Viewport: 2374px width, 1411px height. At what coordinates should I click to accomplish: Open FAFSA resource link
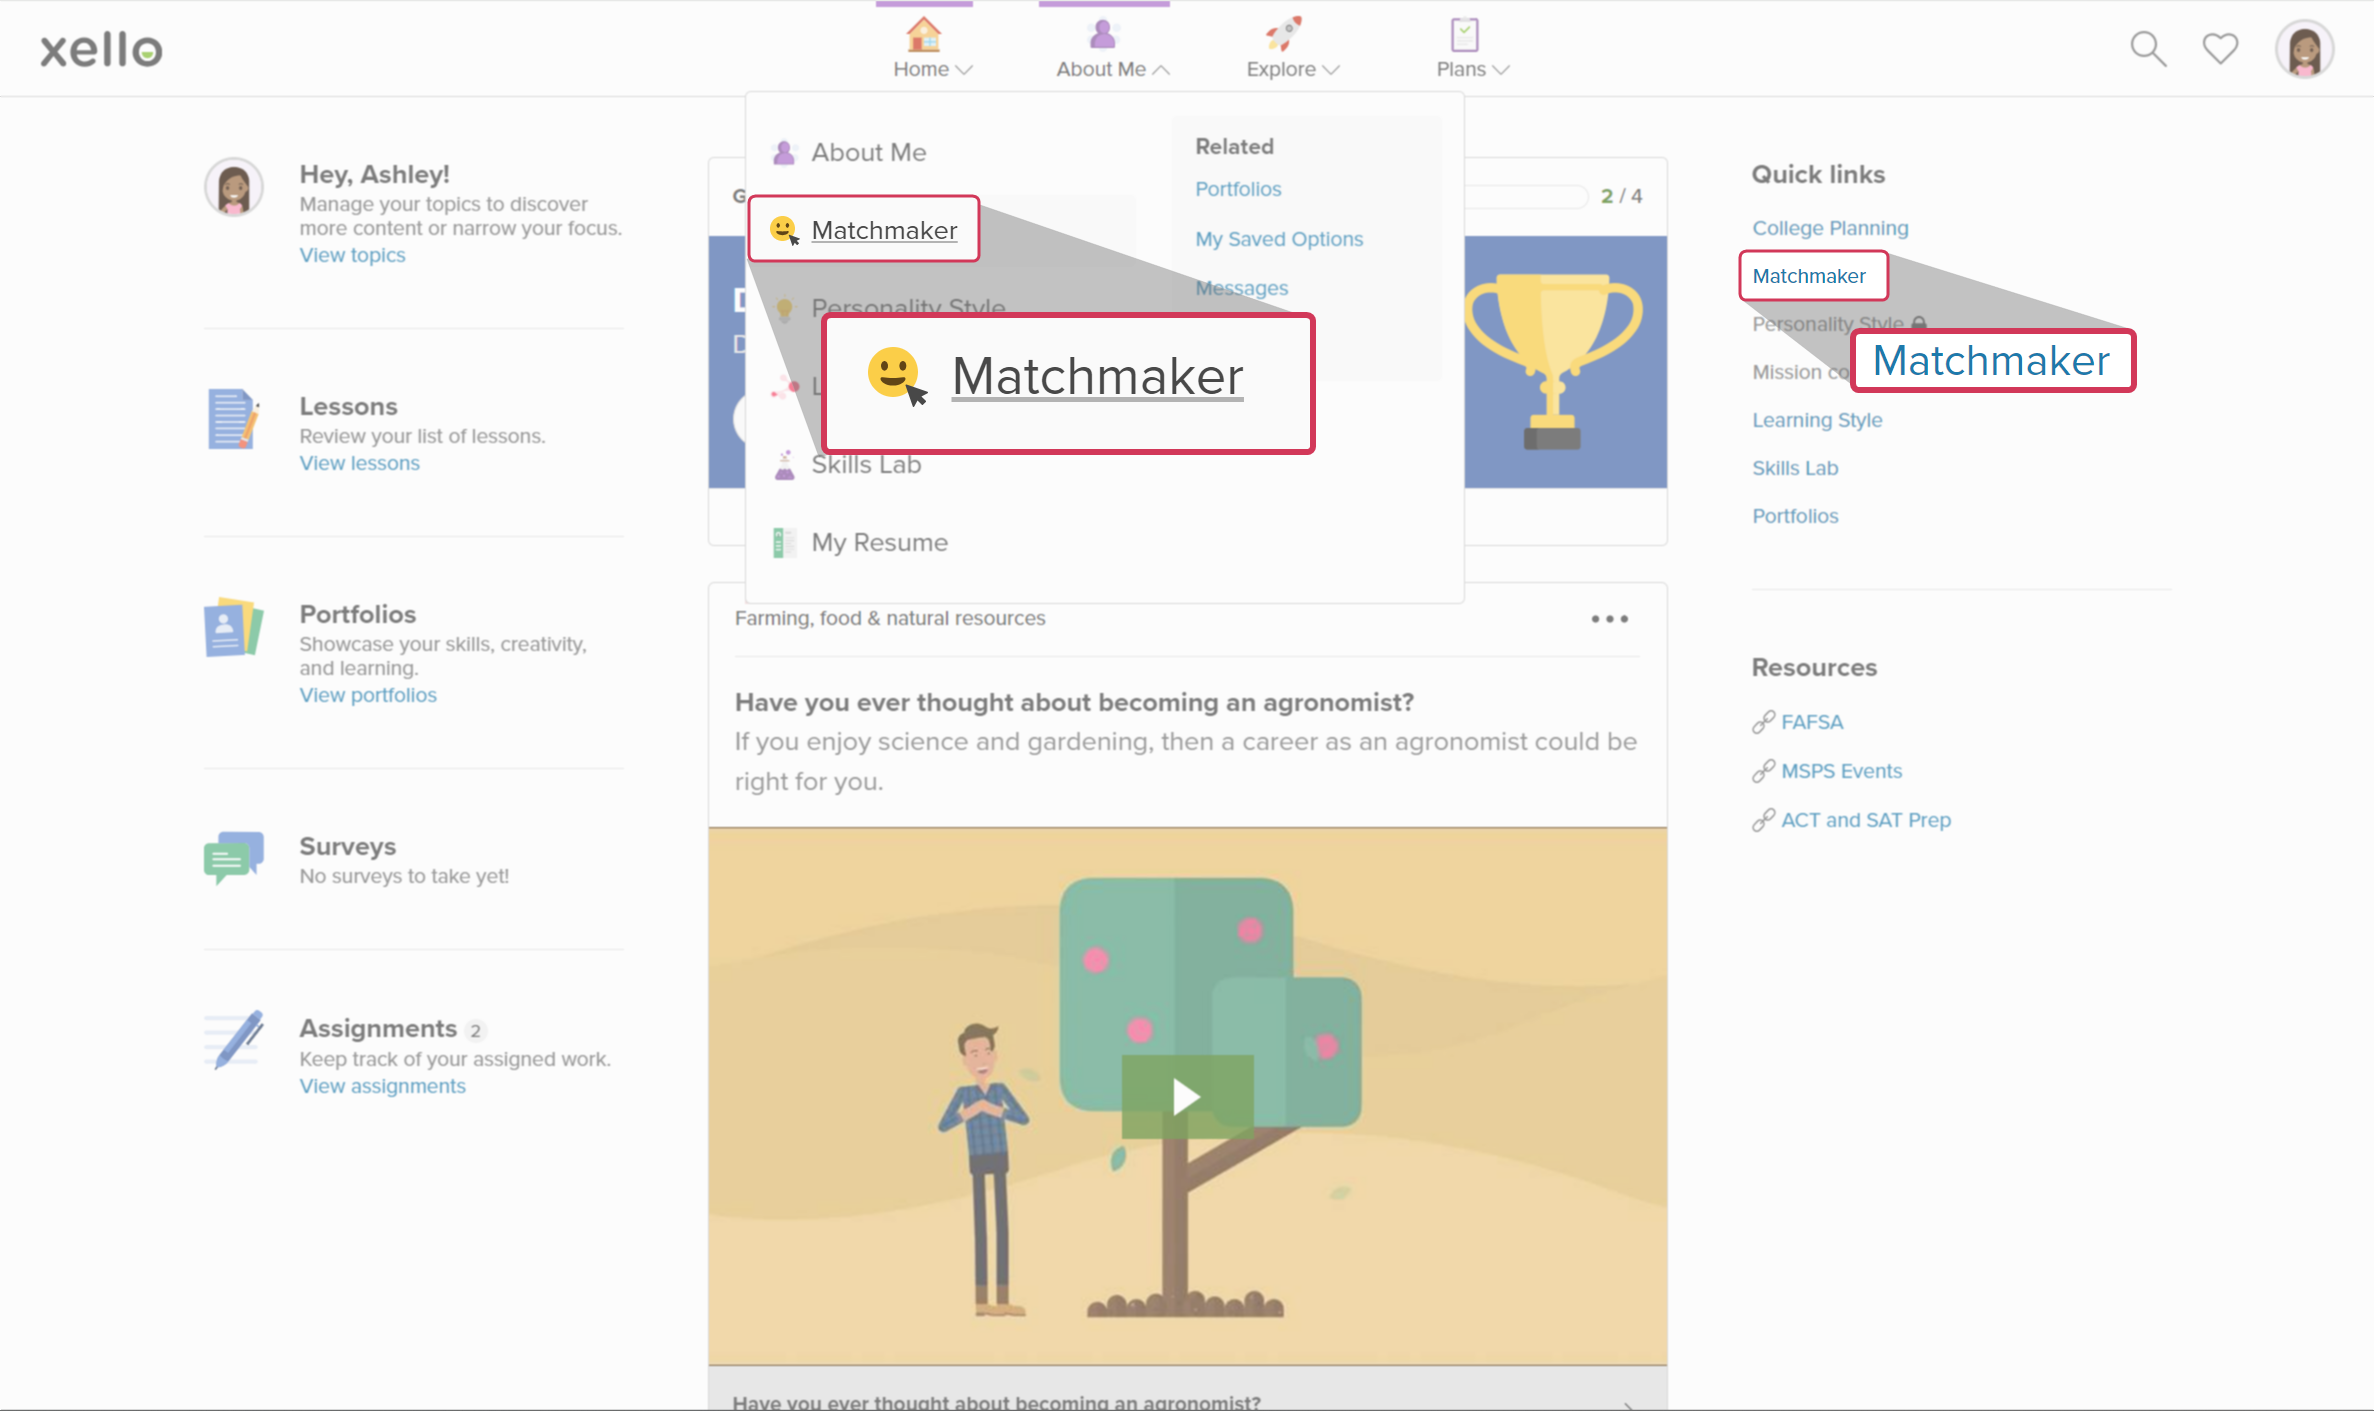point(1812,722)
